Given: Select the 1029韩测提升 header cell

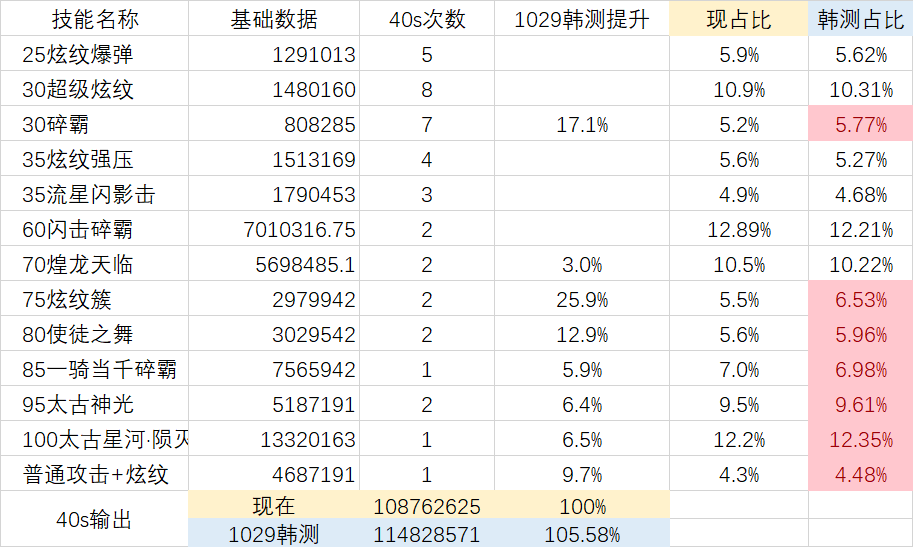Looking at the screenshot, I should [582, 19].
